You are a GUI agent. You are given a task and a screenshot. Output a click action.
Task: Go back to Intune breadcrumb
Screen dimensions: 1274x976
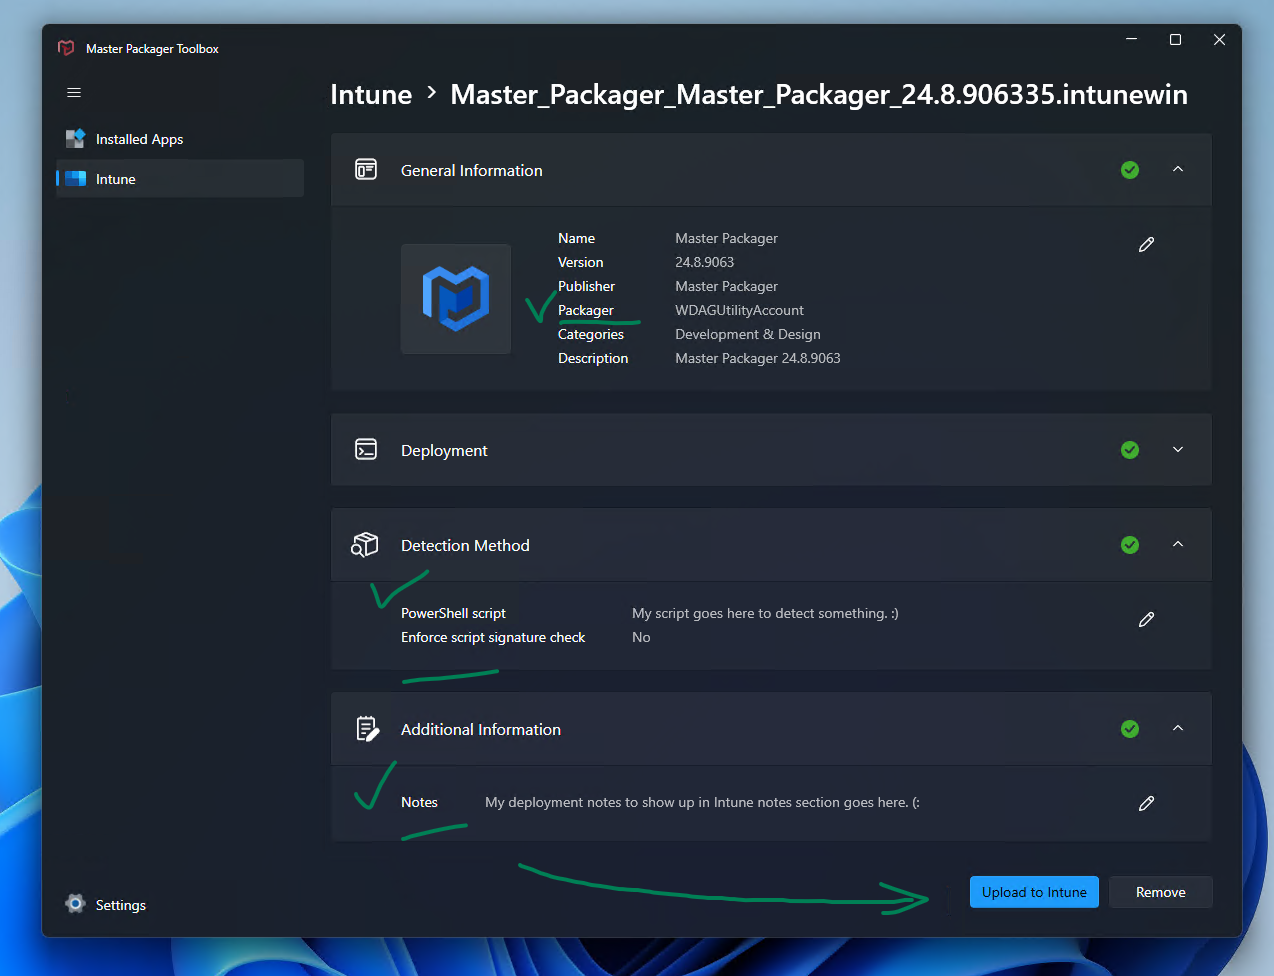pyautogui.click(x=371, y=95)
